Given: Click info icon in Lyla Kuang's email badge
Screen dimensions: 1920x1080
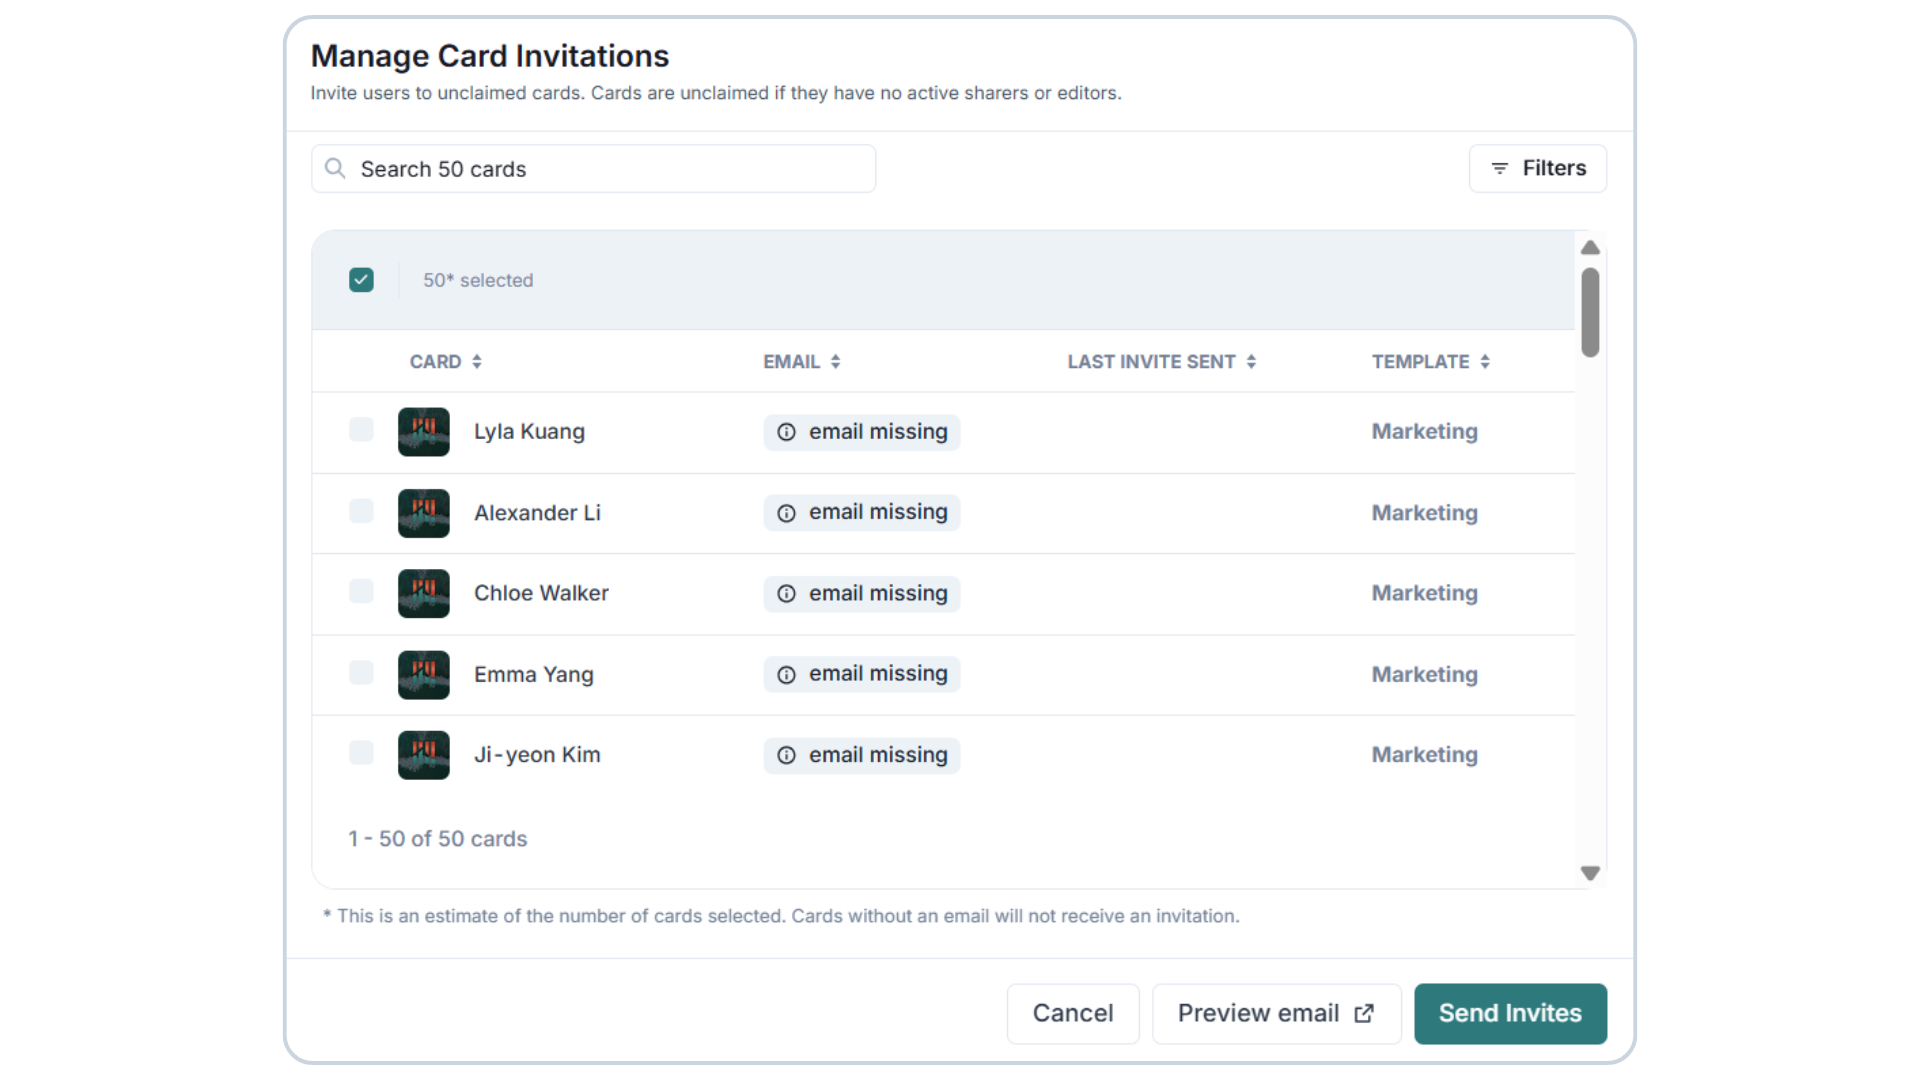Looking at the screenshot, I should point(787,432).
